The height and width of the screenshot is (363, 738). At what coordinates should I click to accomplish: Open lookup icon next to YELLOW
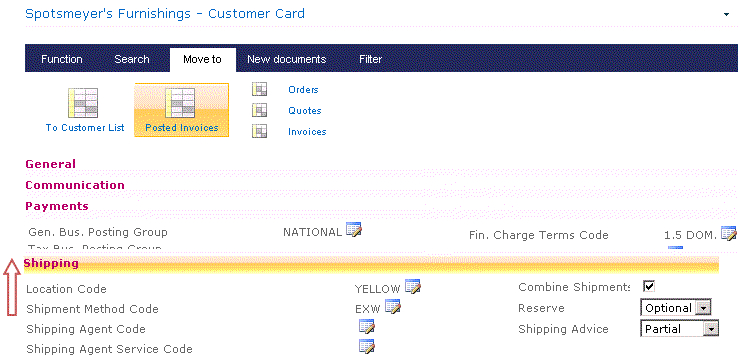[413, 286]
